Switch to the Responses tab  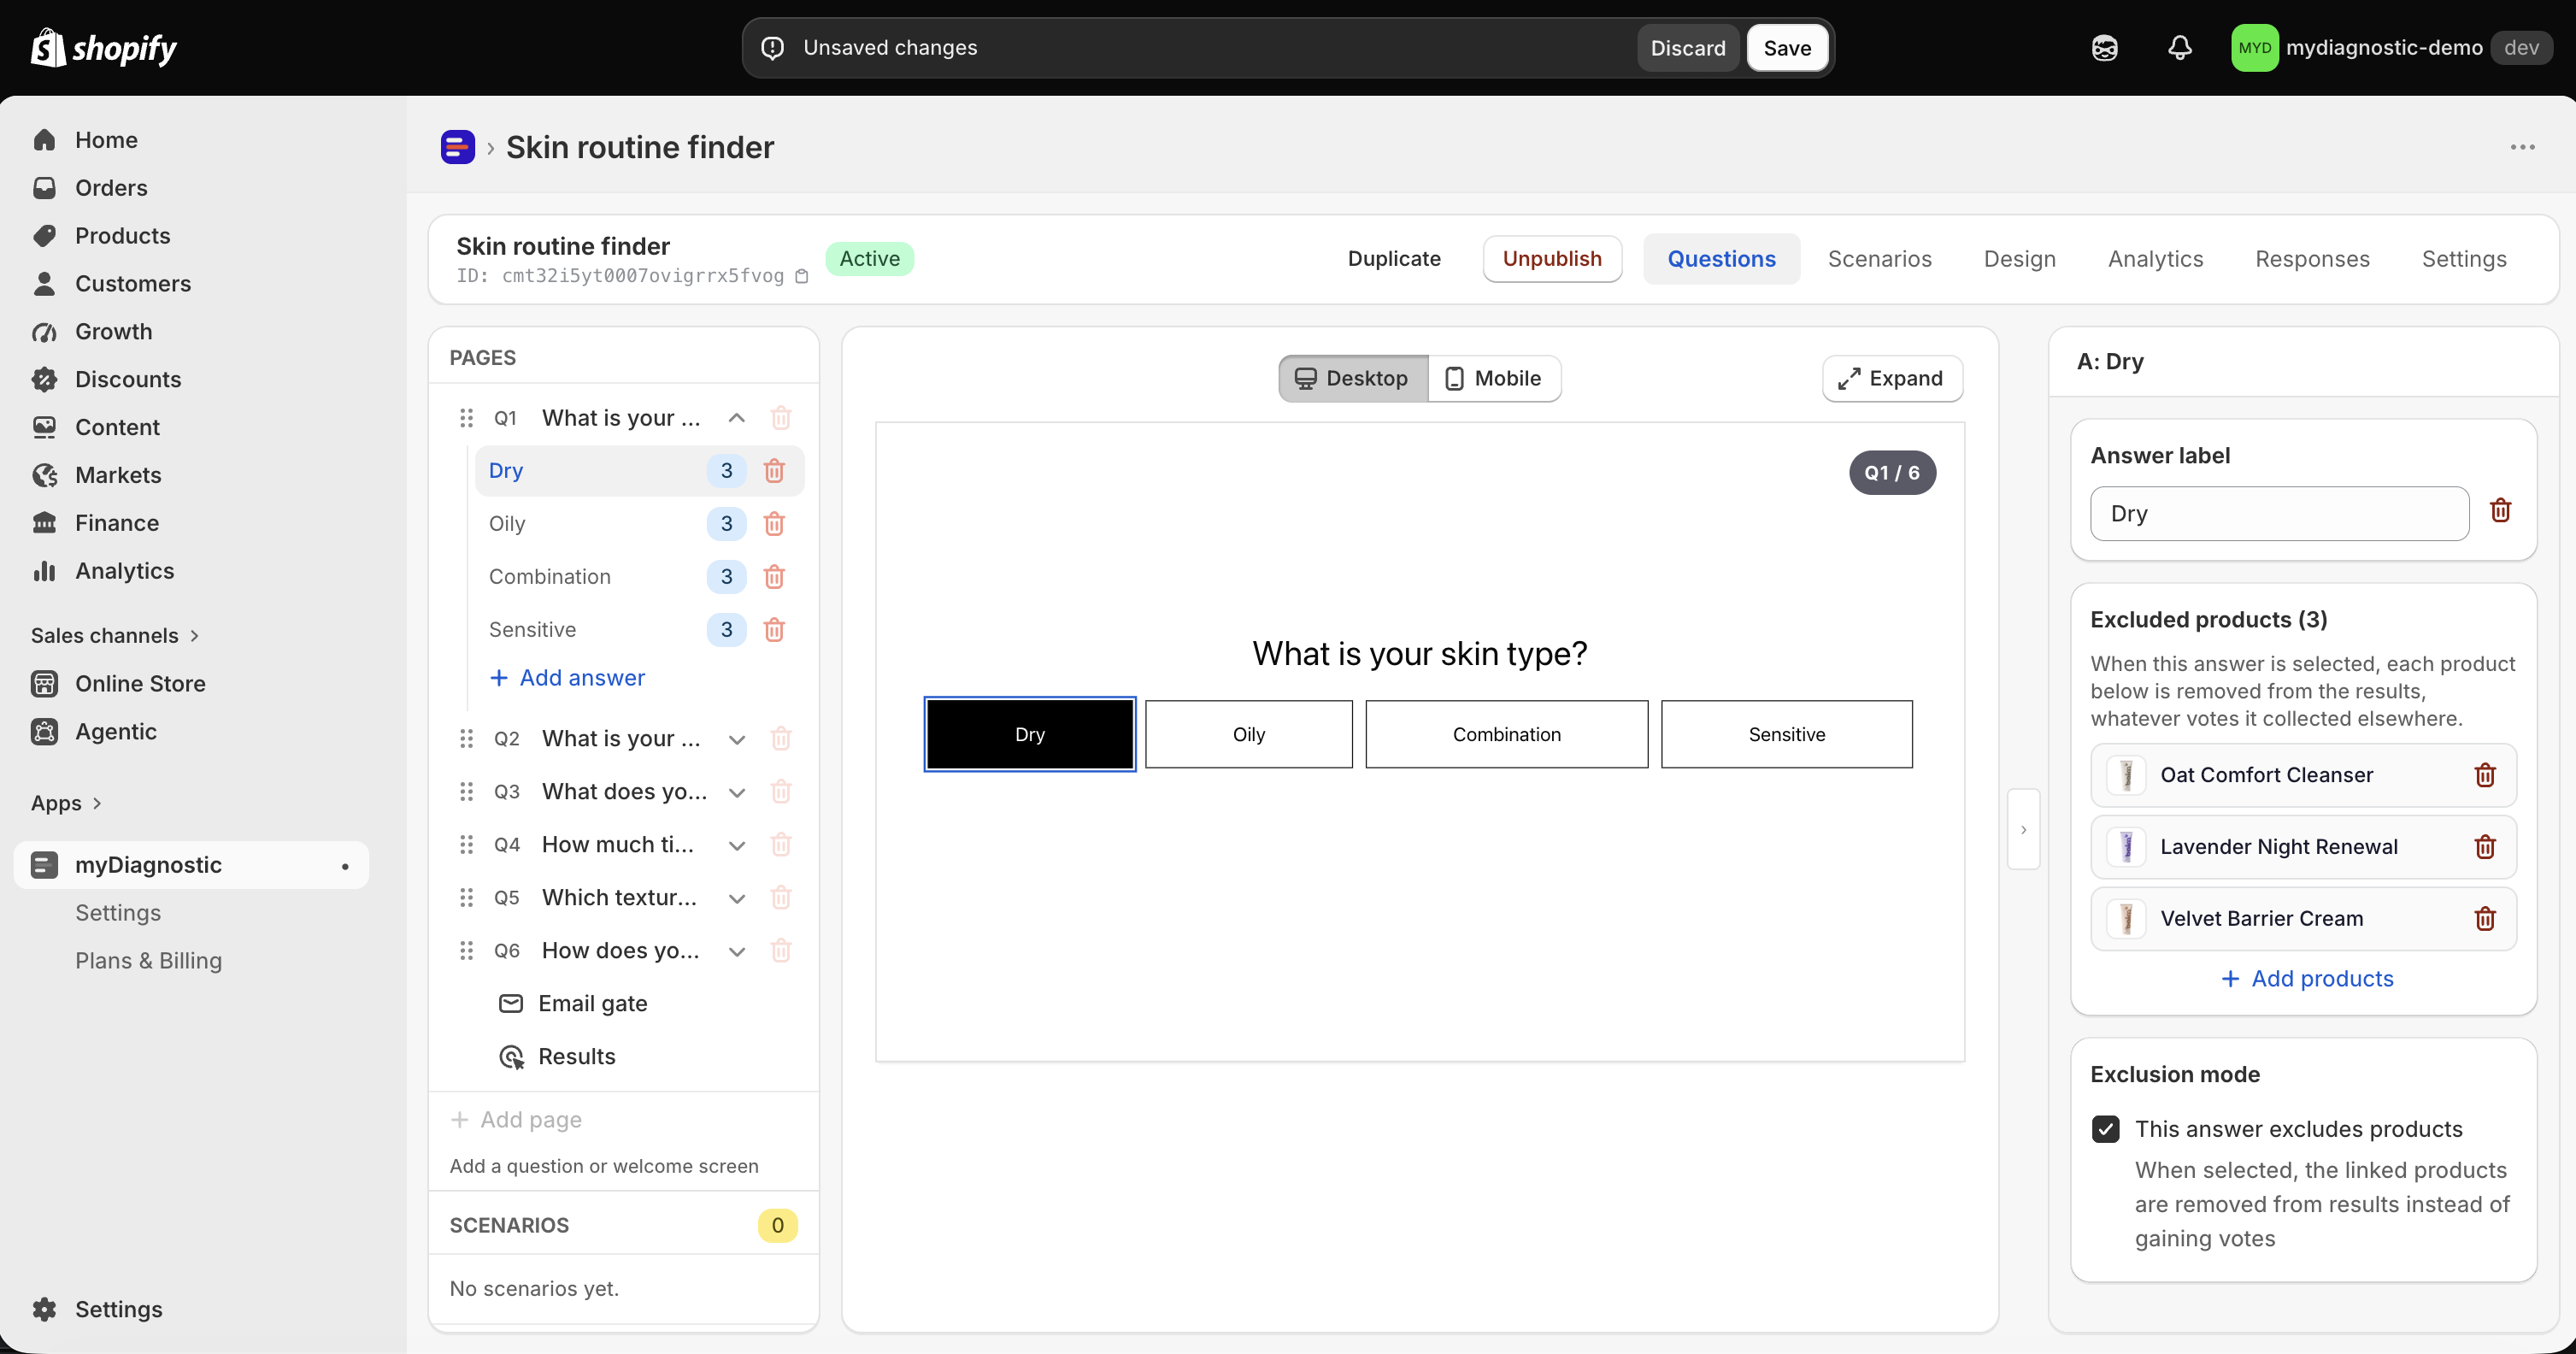click(2312, 259)
